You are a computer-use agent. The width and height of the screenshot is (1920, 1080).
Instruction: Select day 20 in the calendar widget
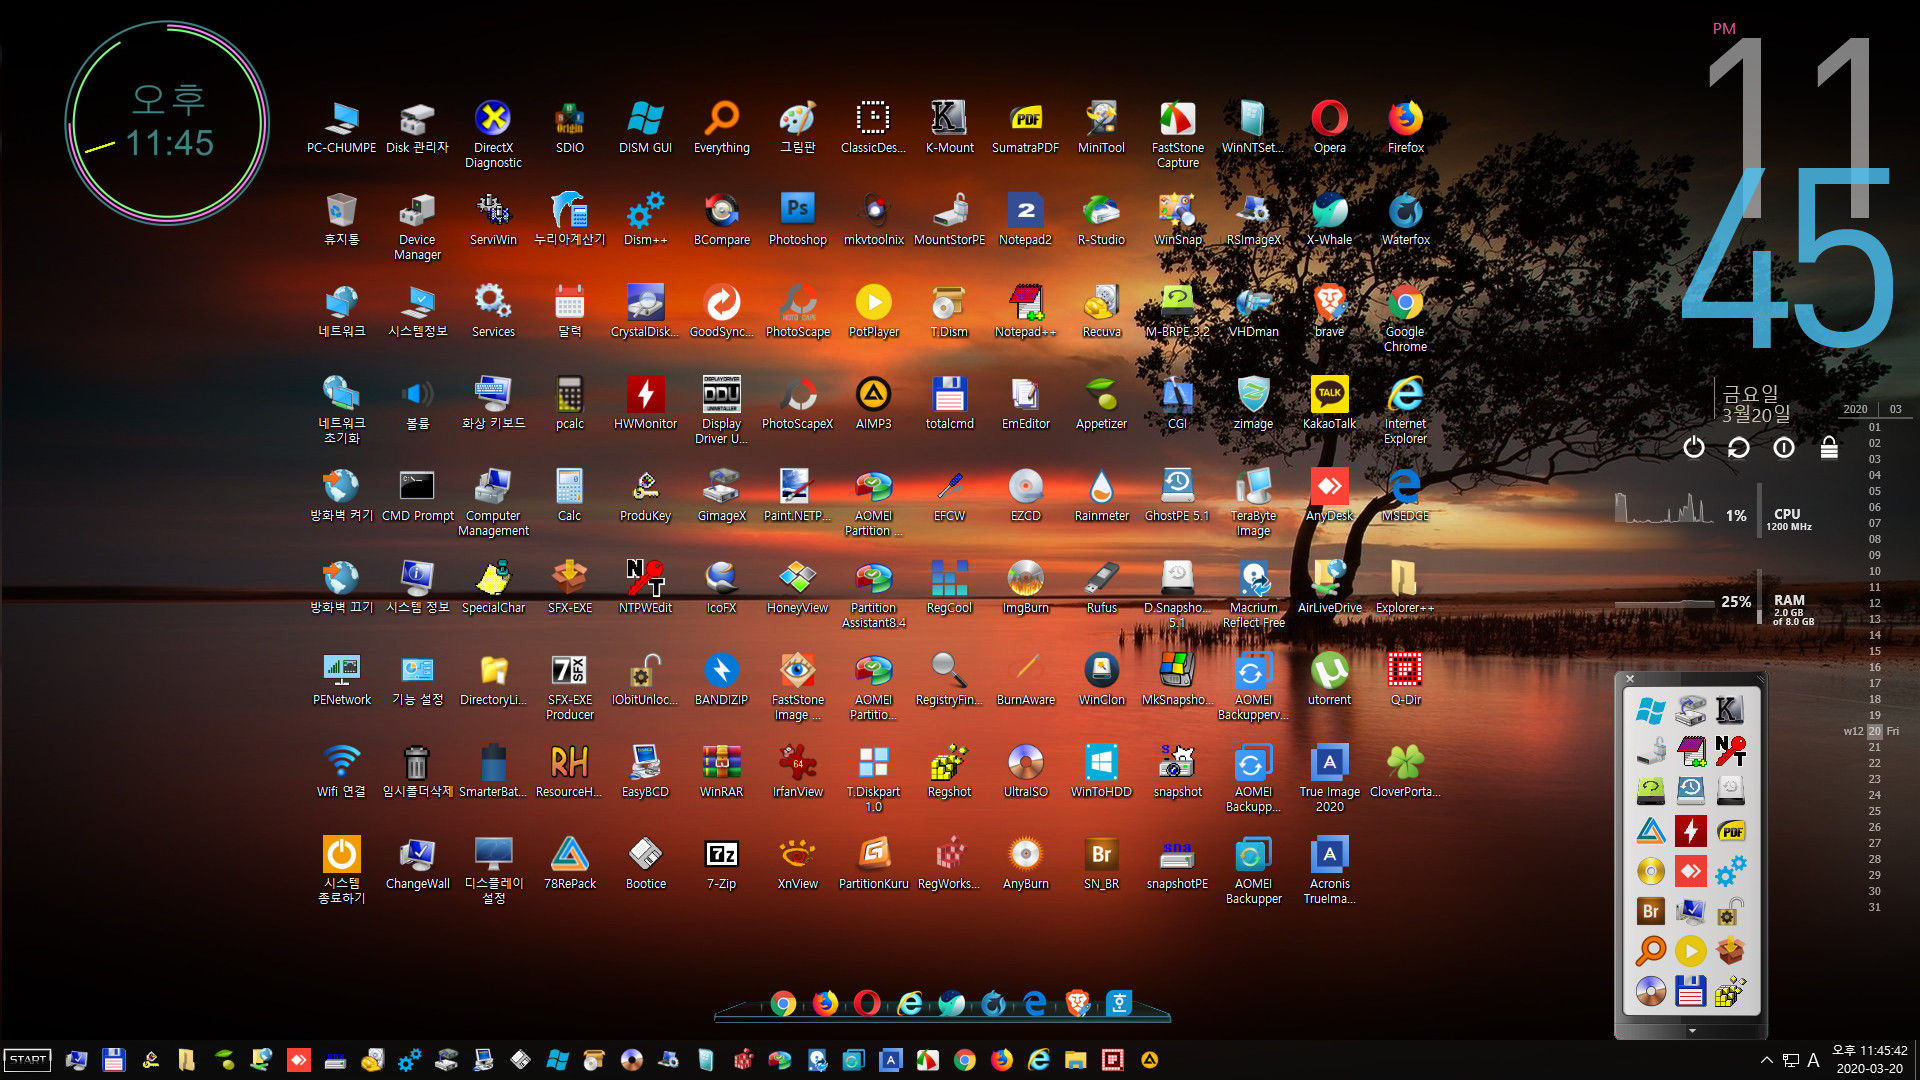point(1874,731)
